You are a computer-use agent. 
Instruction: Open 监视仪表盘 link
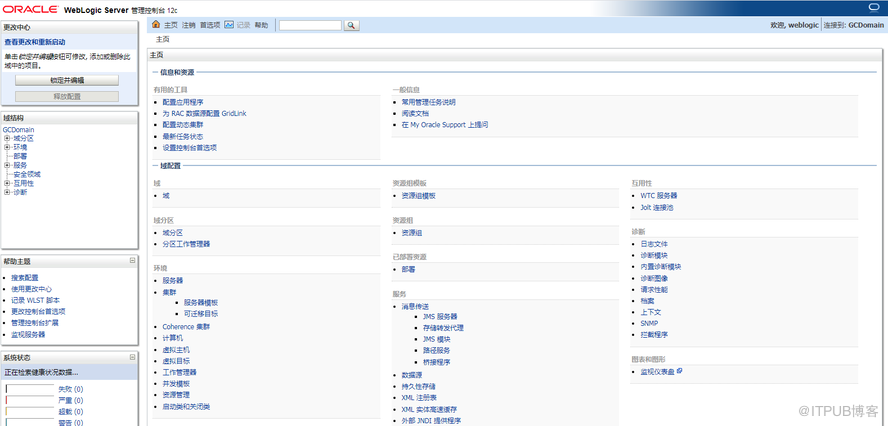click(x=658, y=372)
